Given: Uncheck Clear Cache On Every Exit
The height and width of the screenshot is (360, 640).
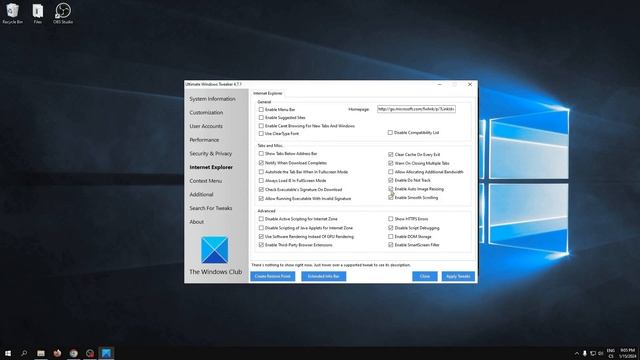Looking at the screenshot, I should point(391,154).
